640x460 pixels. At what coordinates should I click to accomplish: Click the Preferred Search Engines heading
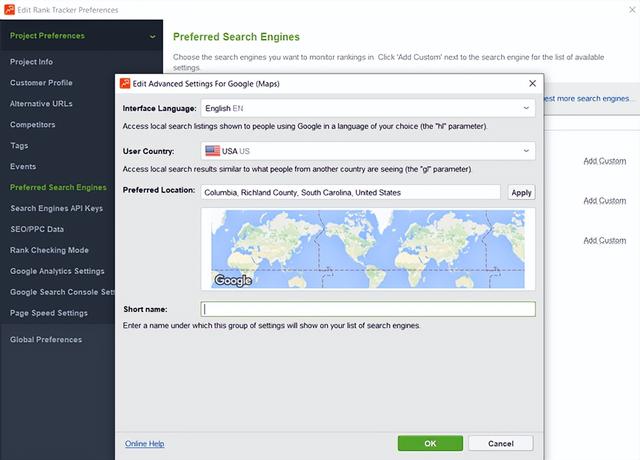[236, 37]
